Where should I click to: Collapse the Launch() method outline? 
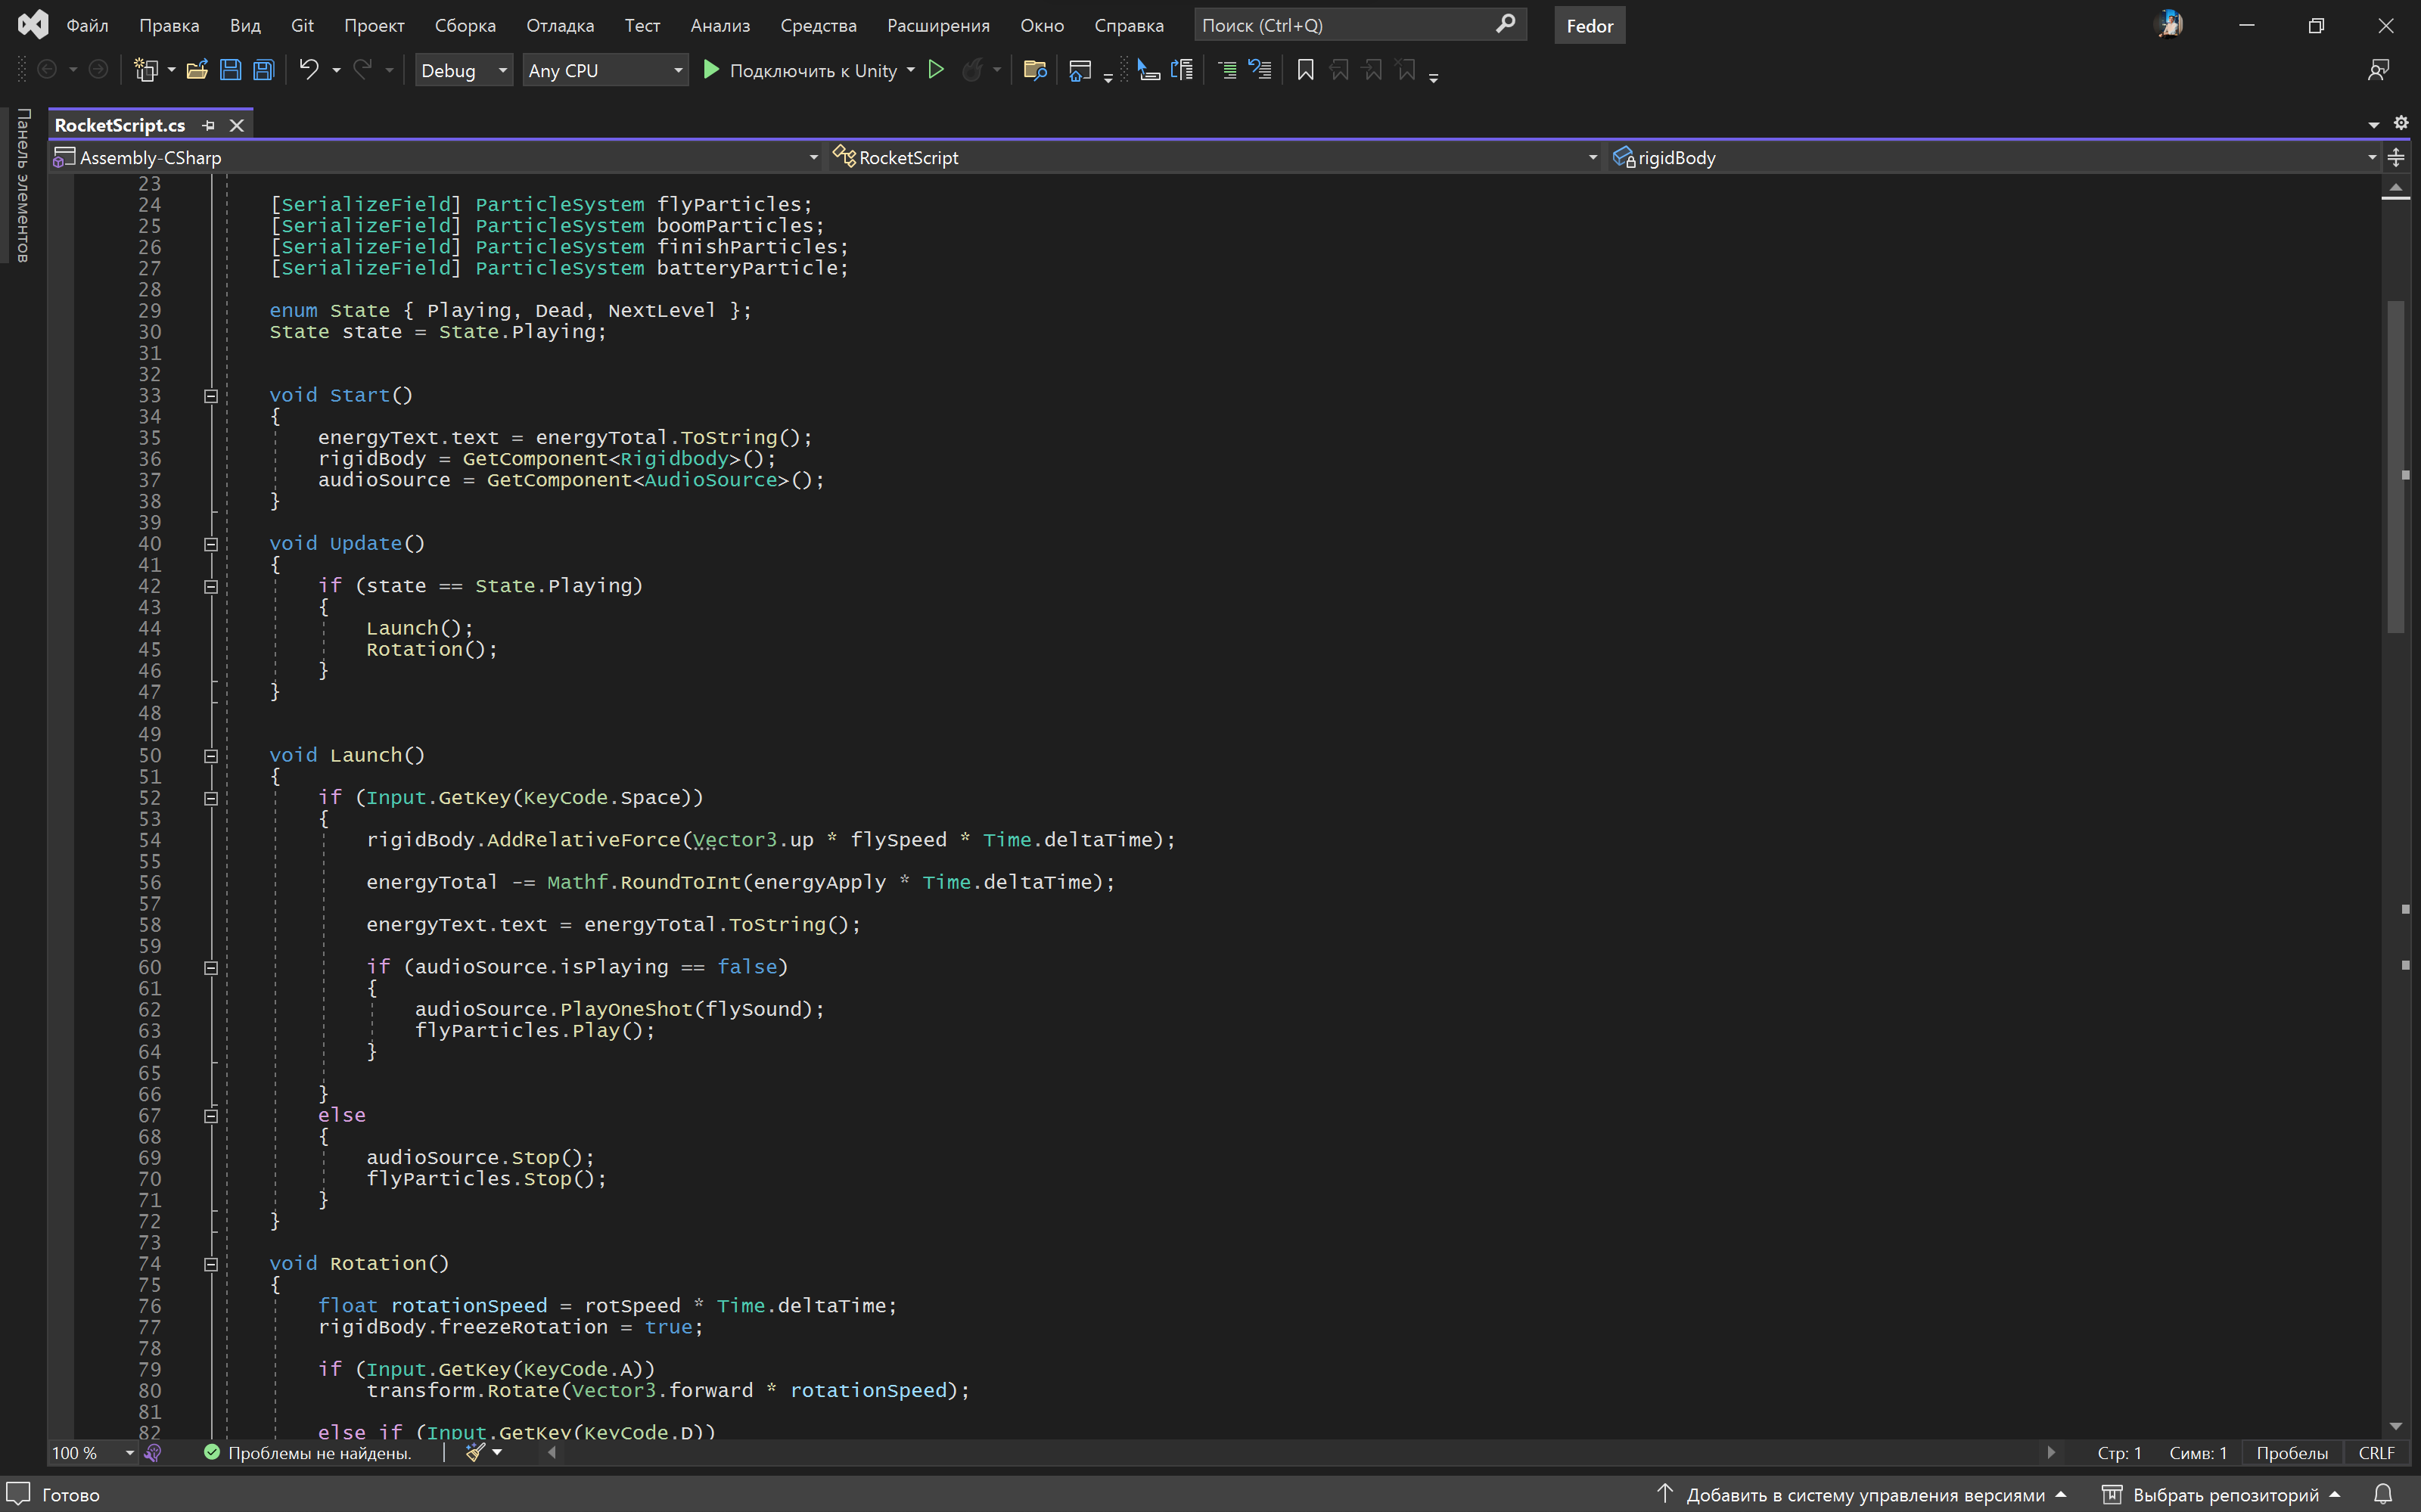click(x=211, y=756)
